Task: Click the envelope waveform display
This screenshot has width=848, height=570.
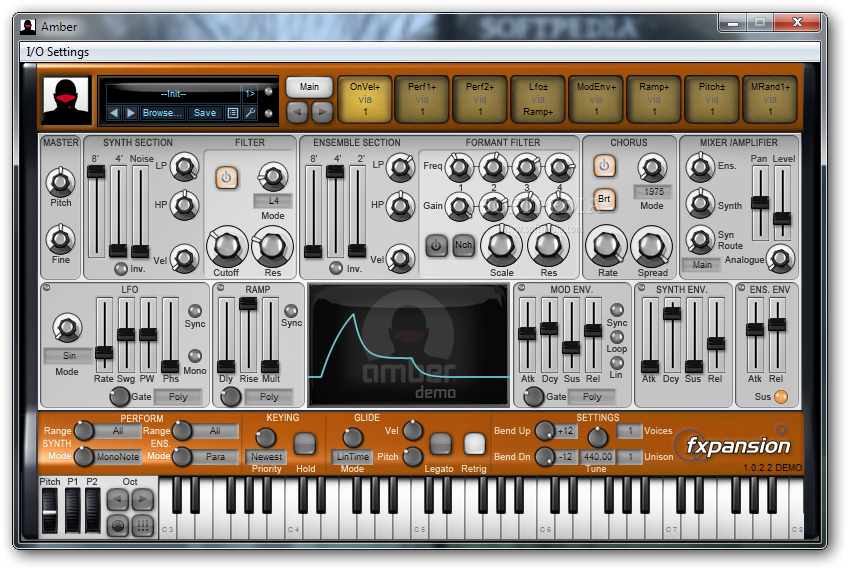Action: pos(409,346)
